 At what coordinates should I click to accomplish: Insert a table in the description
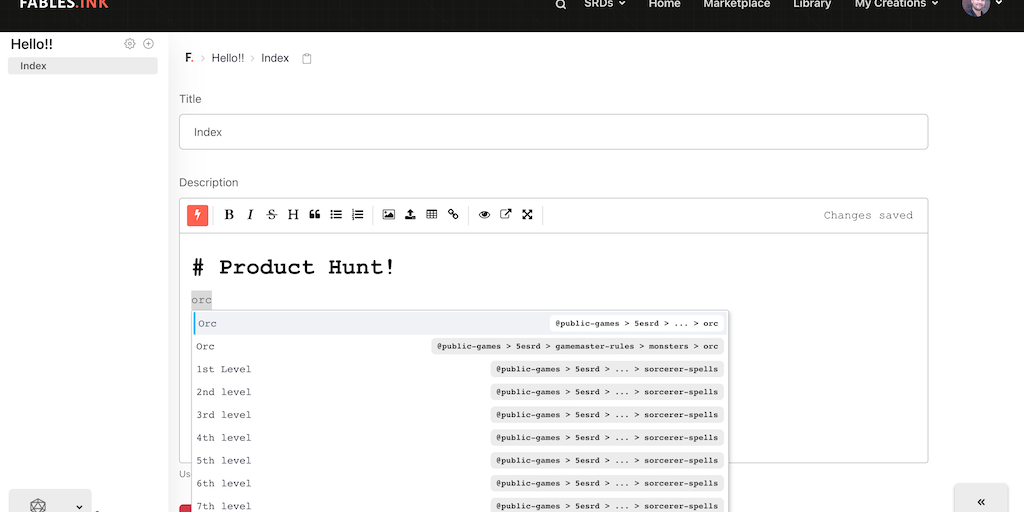(432, 215)
